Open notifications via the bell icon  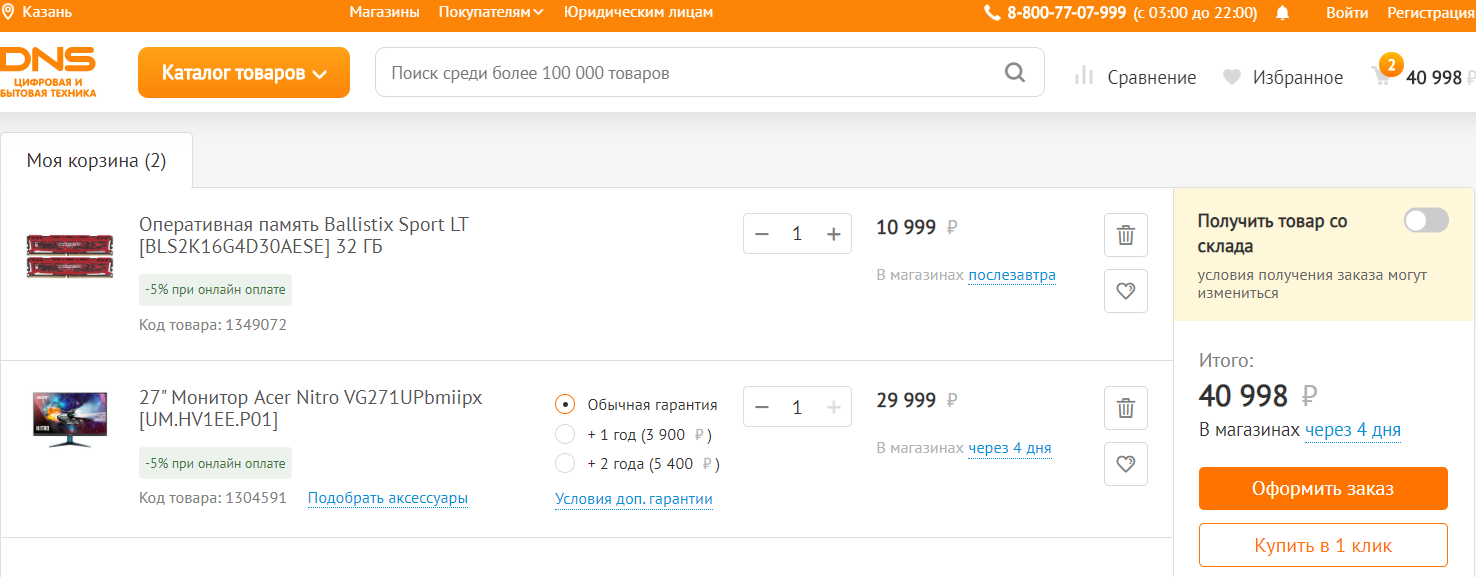click(1283, 13)
